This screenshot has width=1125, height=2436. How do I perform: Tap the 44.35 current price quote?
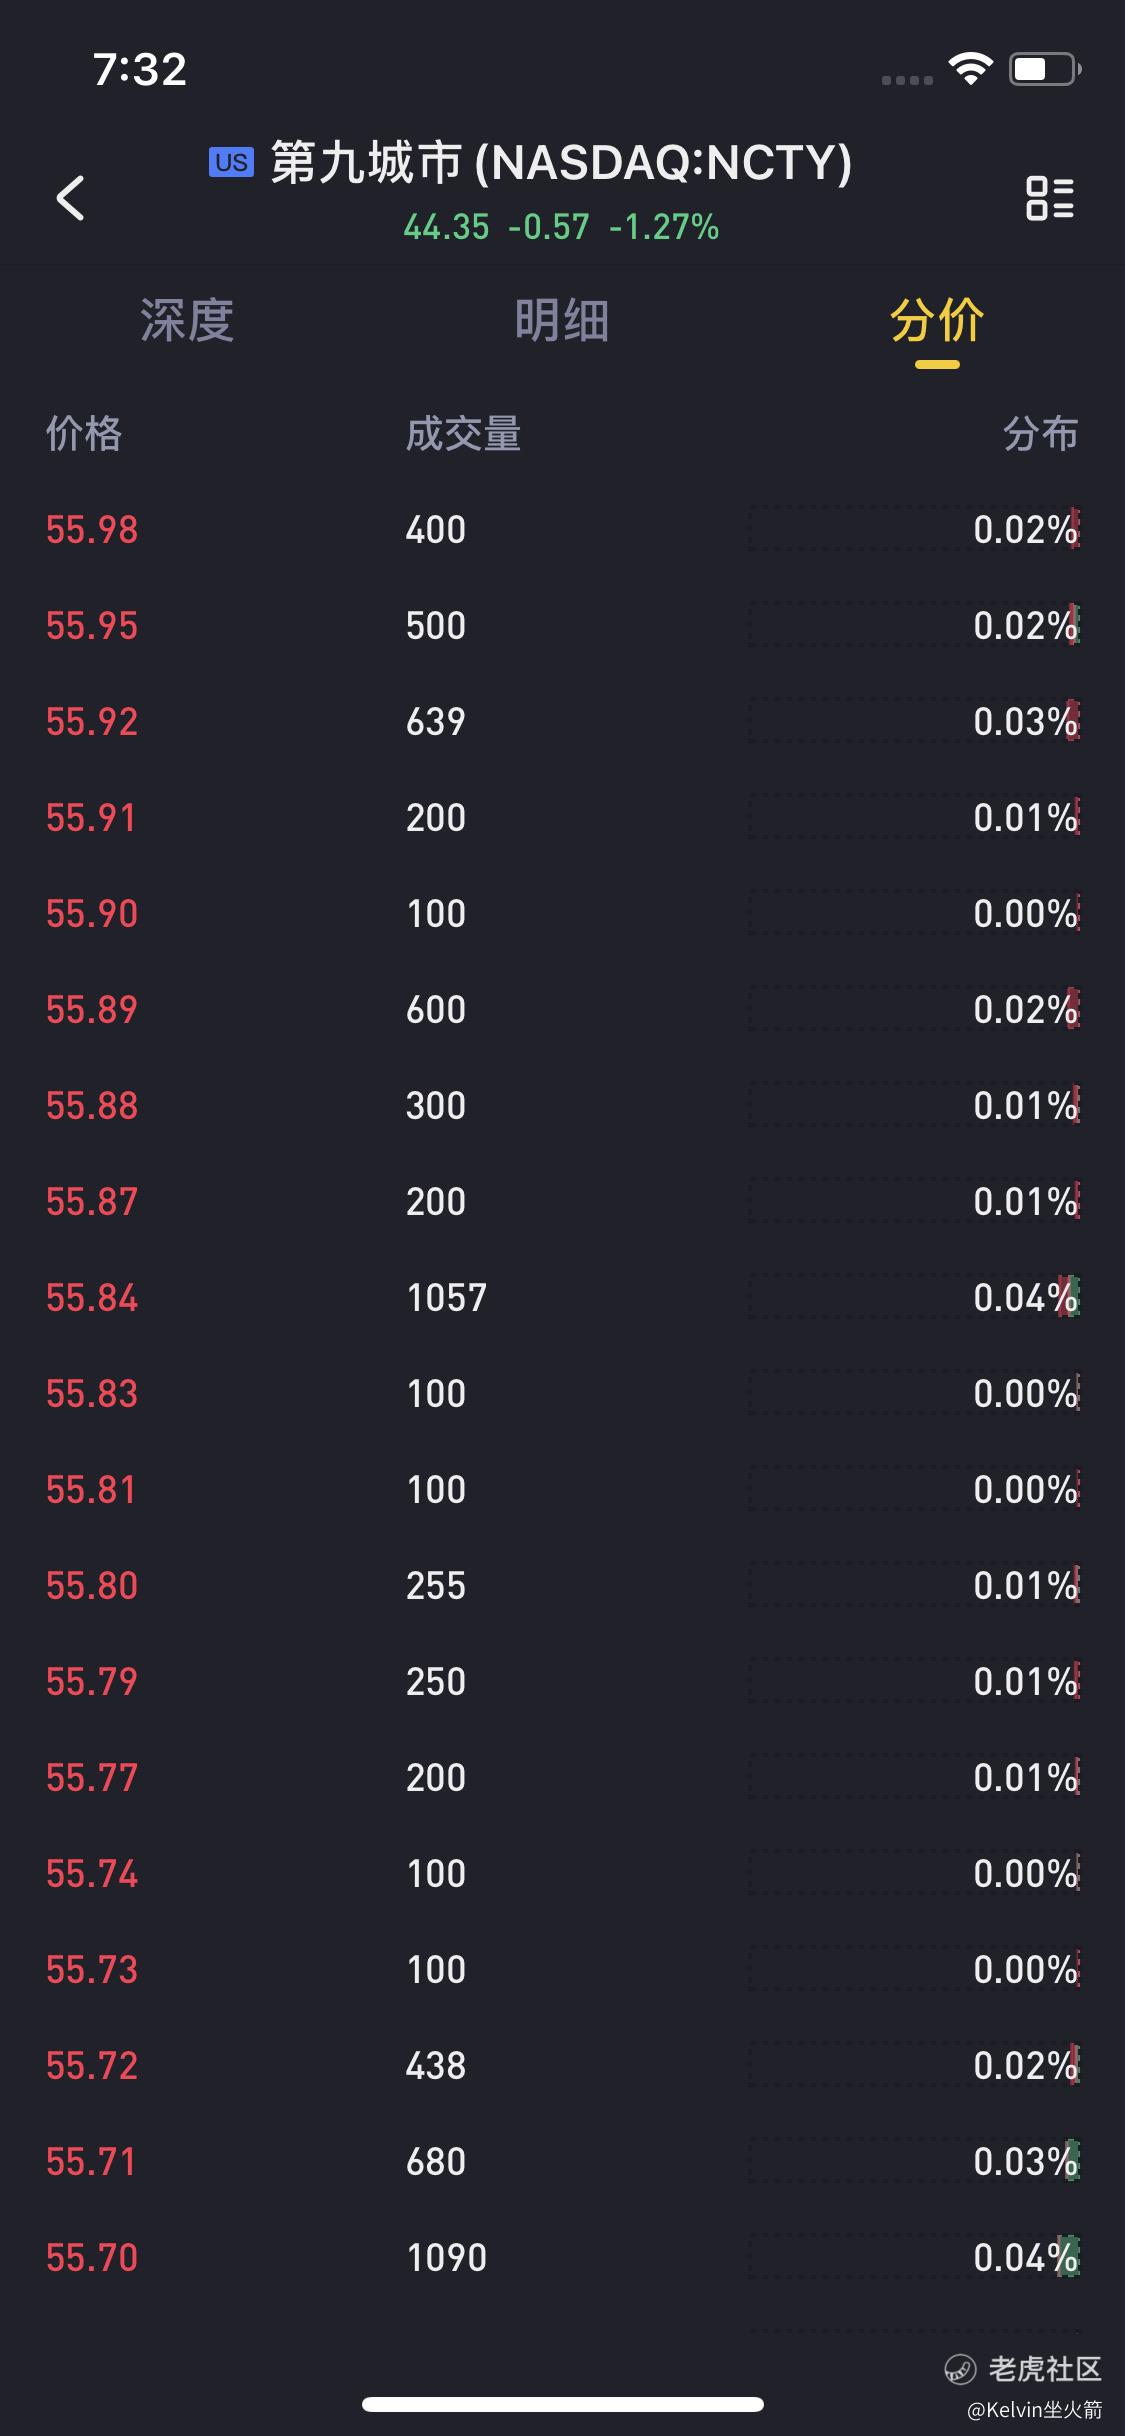click(x=446, y=227)
